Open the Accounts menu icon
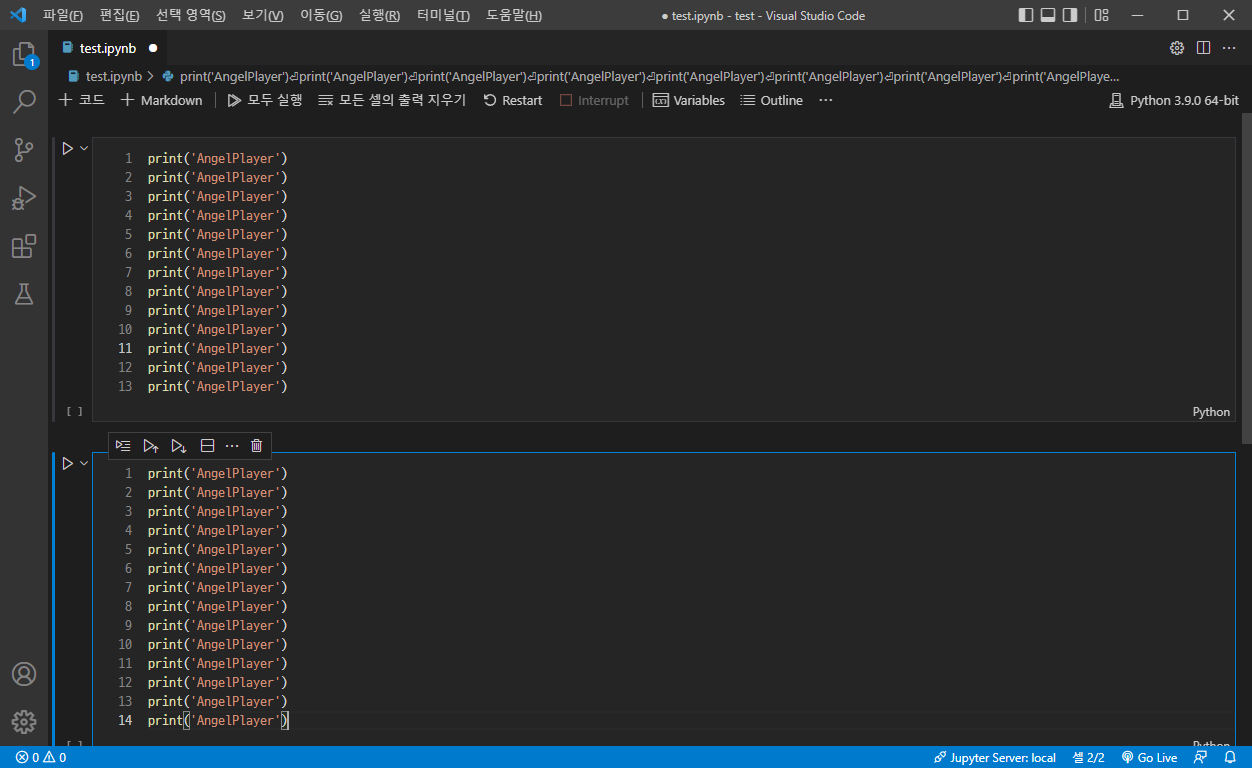The width and height of the screenshot is (1252, 768). (24, 674)
